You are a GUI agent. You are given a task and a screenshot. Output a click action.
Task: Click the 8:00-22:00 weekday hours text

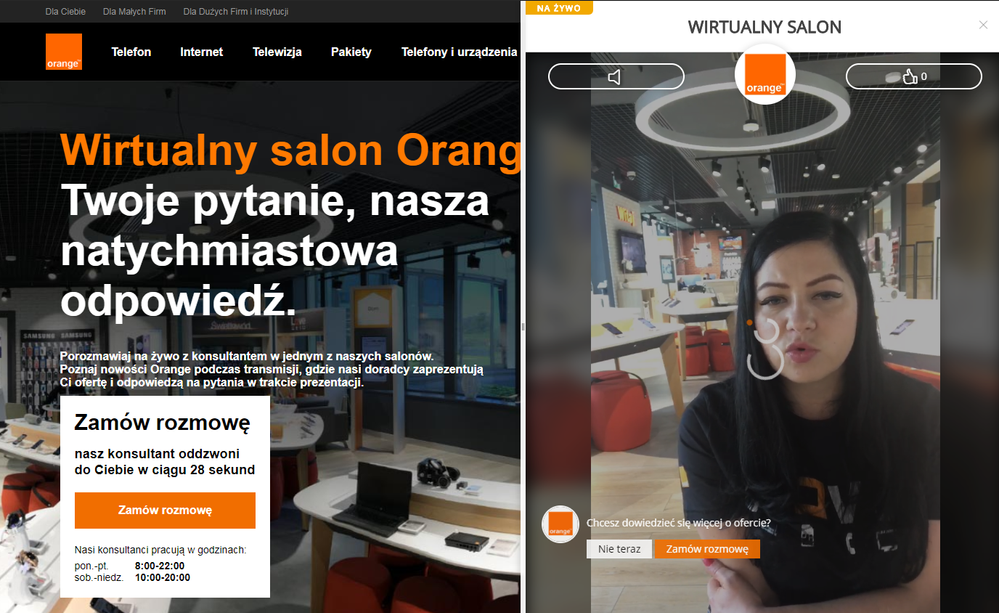(x=159, y=566)
